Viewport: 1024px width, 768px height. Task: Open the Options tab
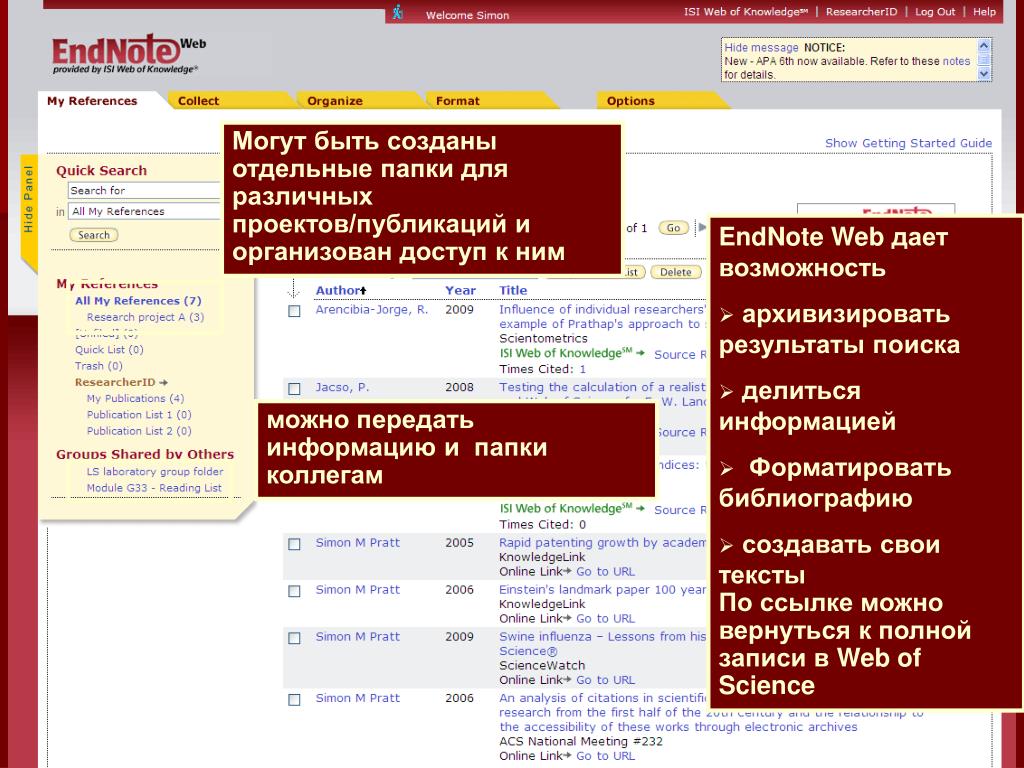pyautogui.click(x=630, y=101)
